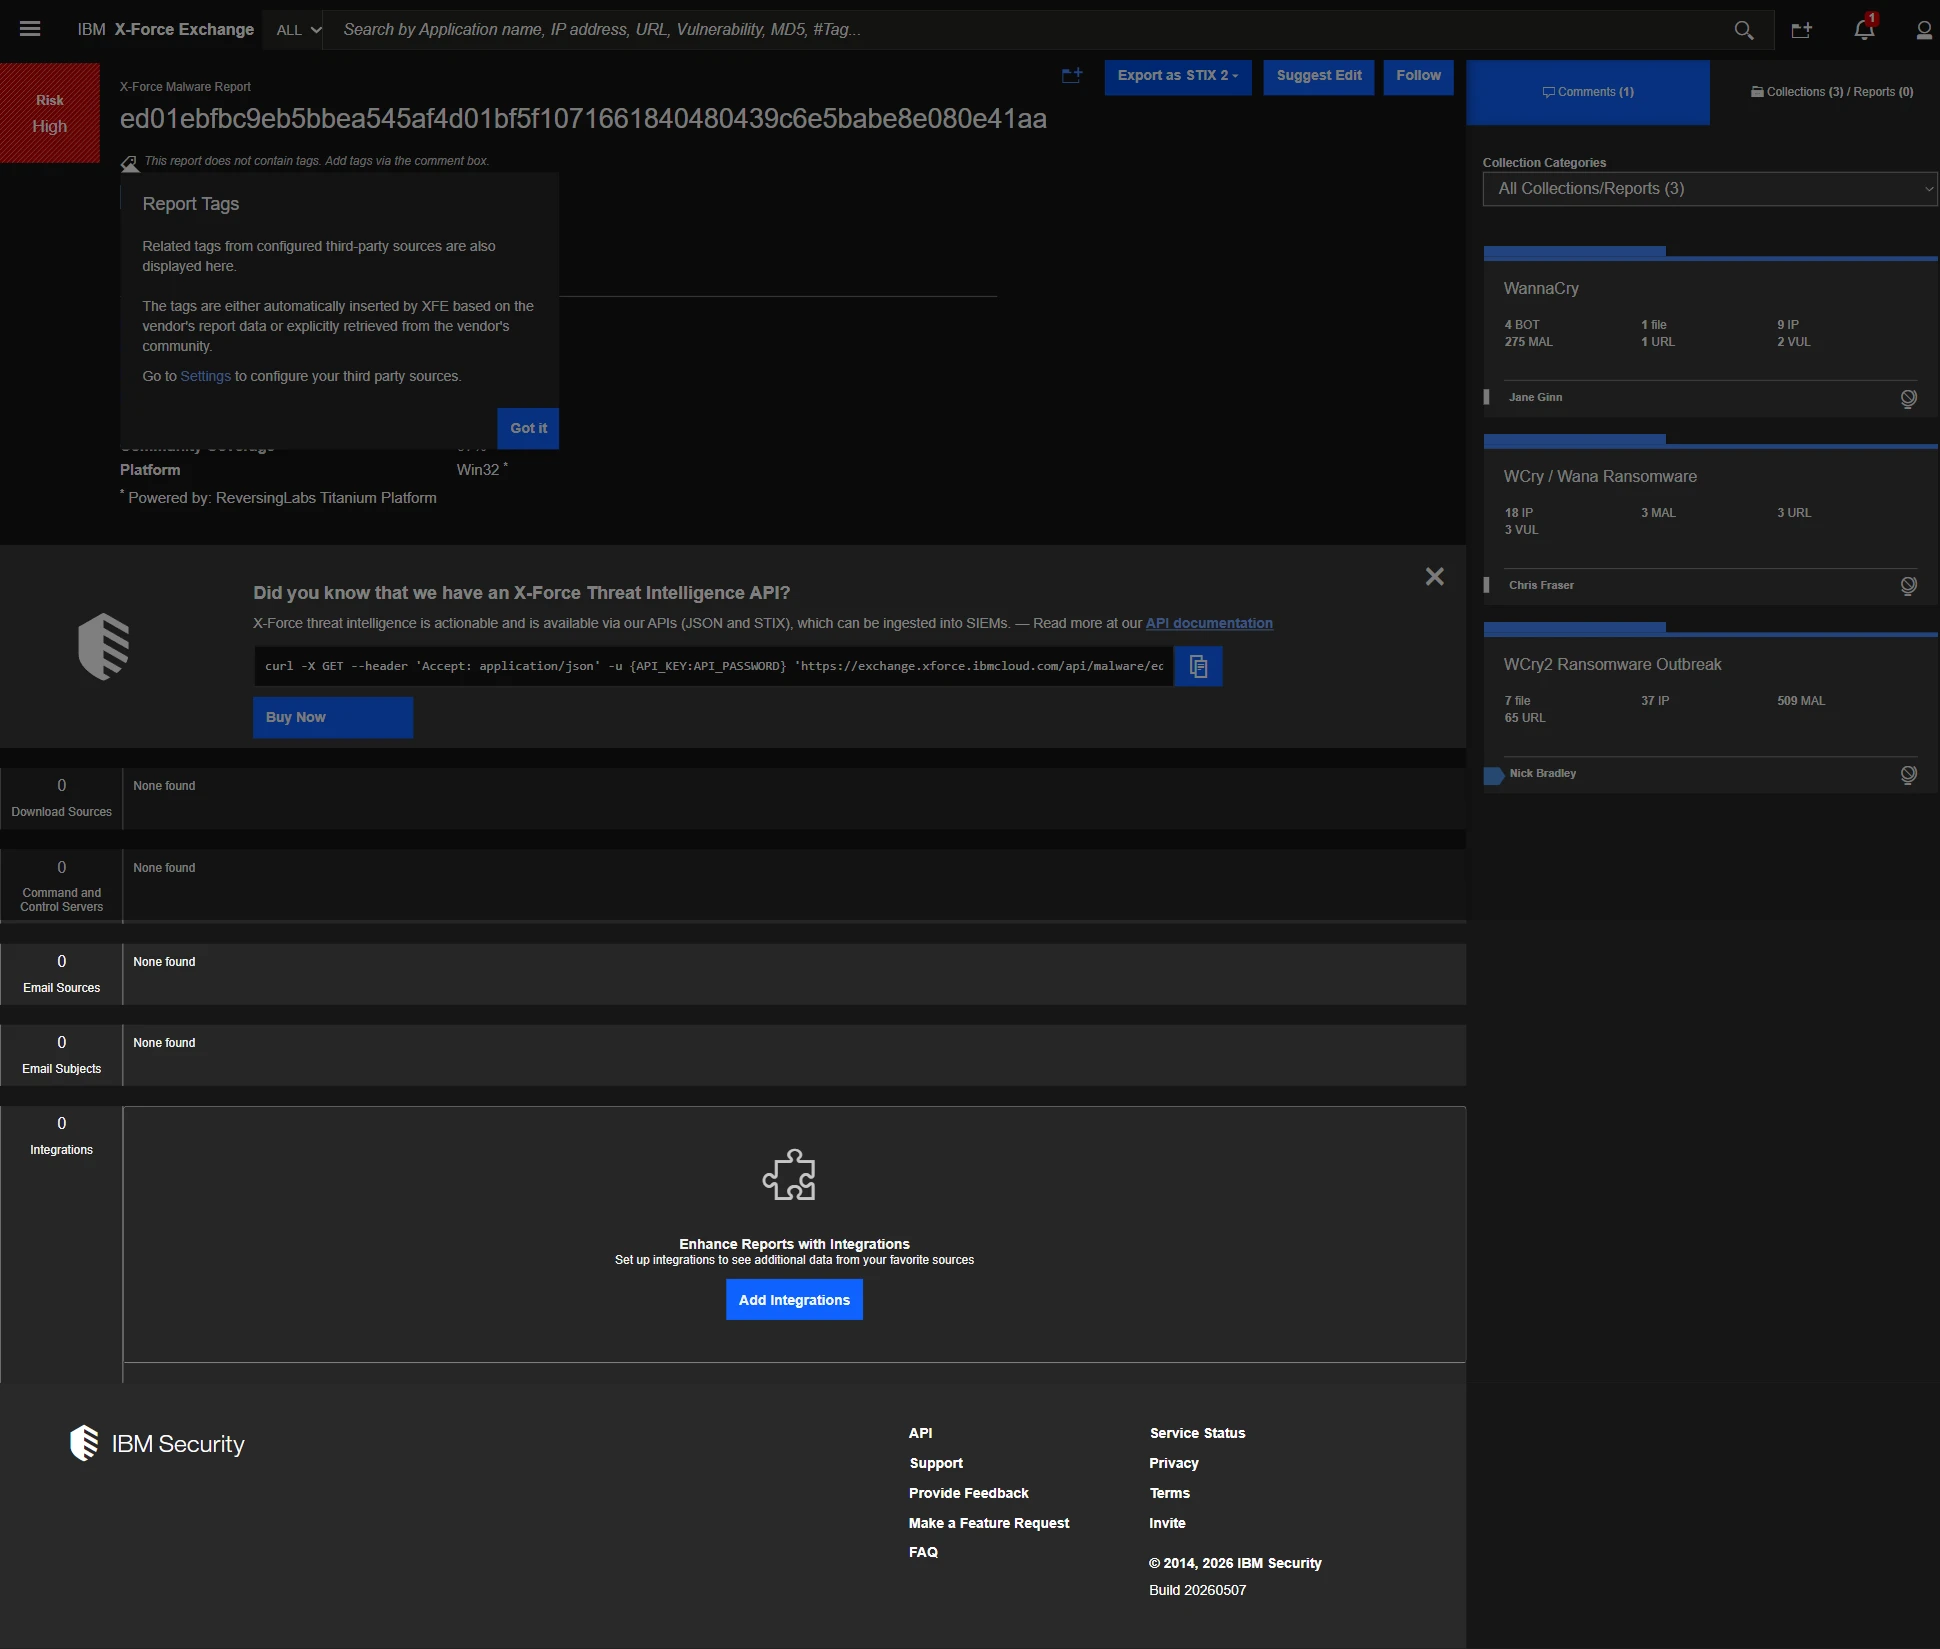
Task: Open the notifications bell
Action: 1864,29
